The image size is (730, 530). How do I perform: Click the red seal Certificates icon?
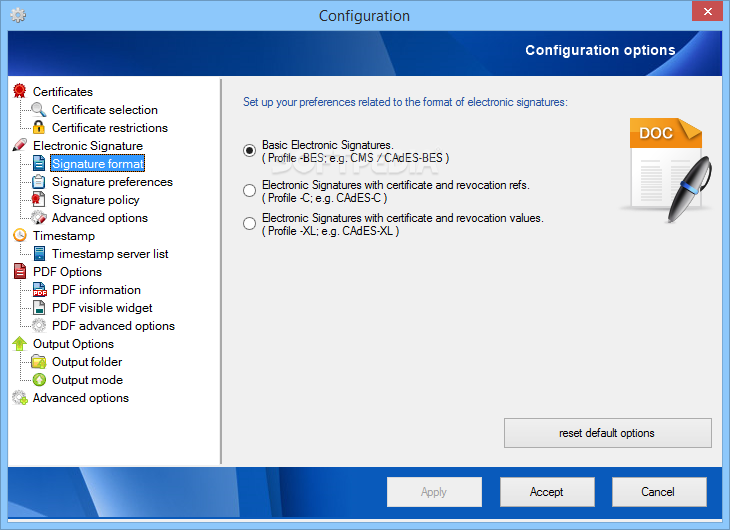tap(20, 91)
